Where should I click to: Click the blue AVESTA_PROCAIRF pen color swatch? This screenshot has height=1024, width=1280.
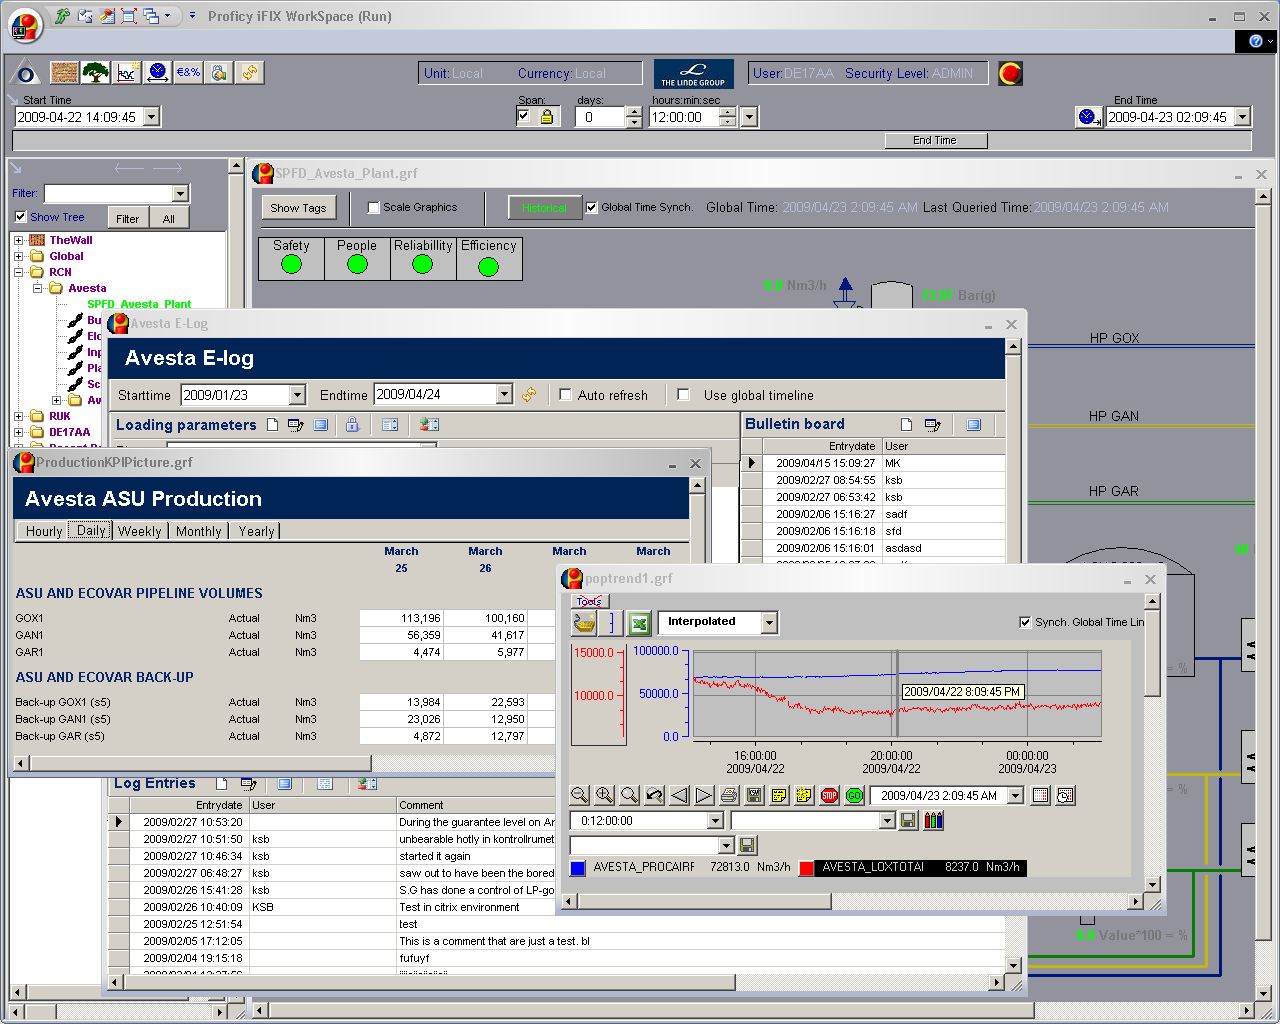pos(577,868)
